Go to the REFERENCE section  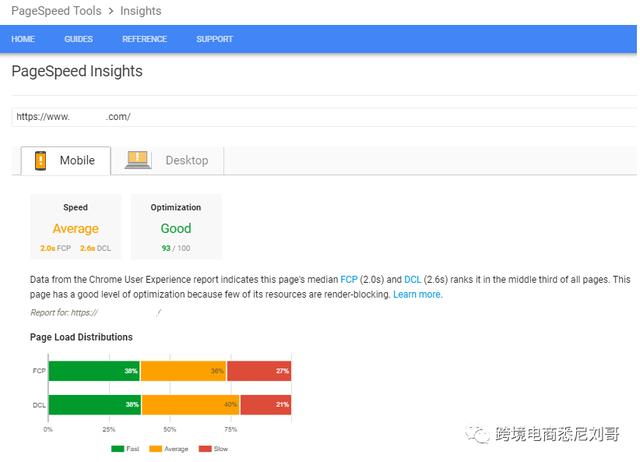[x=144, y=39]
